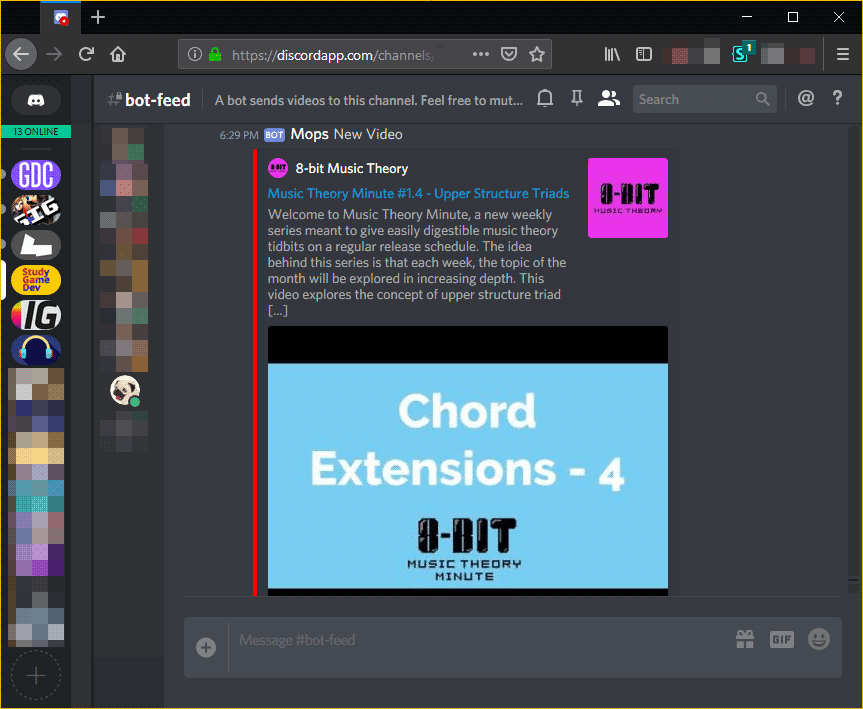Viewport: 863px width, 709px height.
Task: Expand the channel topic description
Action: 368,100
